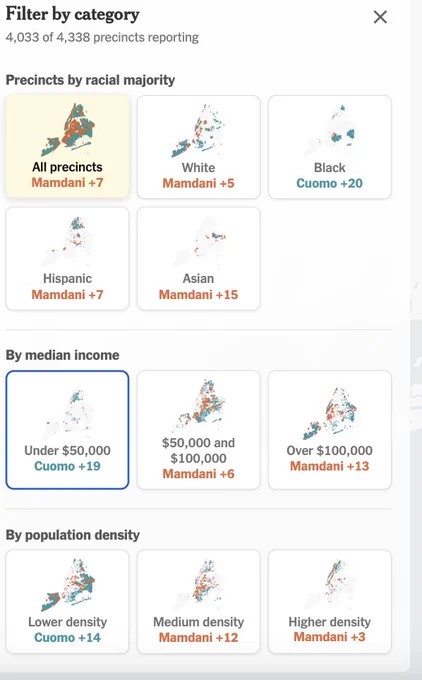
Task: Choose the Asian precincts card
Action: click(199, 258)
